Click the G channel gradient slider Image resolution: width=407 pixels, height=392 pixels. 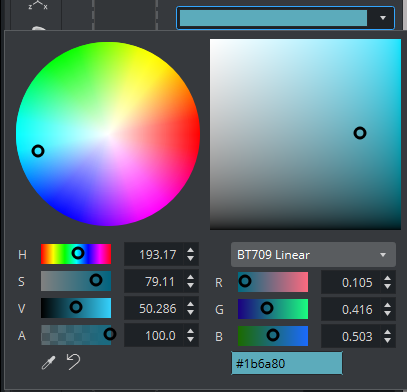click(x=273, y=309)
